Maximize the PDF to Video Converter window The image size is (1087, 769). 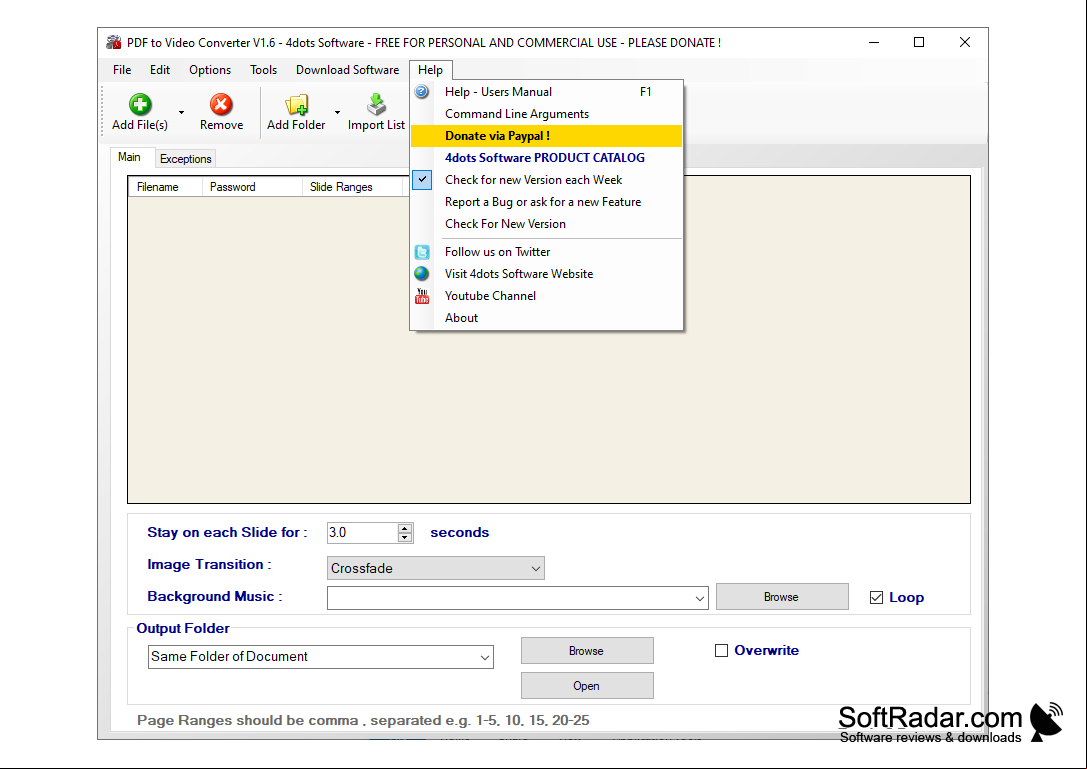point(919,42)
